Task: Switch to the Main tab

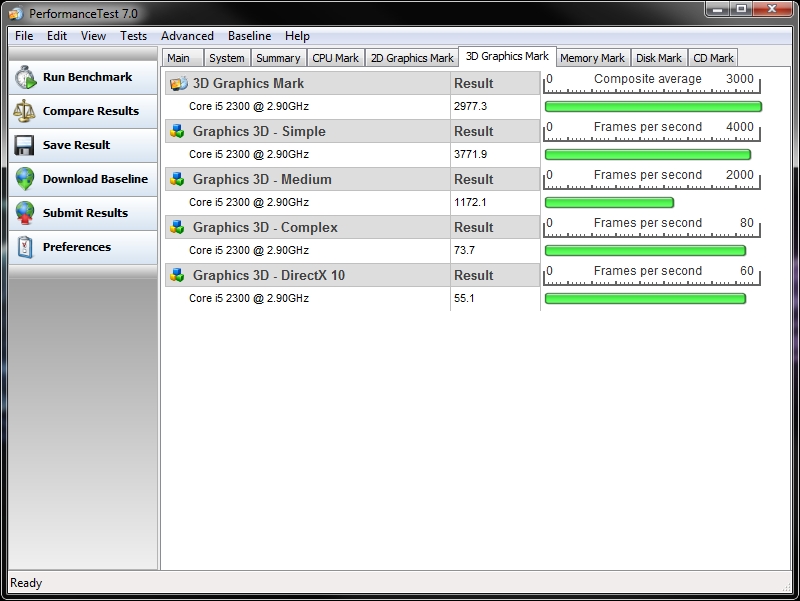Action: [182, 58]
